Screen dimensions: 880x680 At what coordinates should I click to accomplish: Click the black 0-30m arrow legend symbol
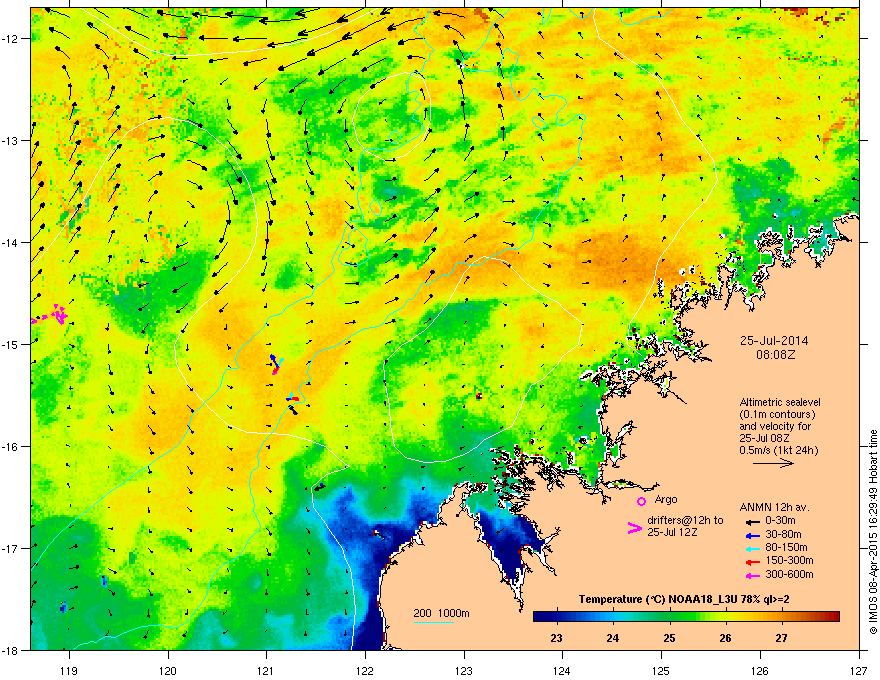tap(753, 522)
